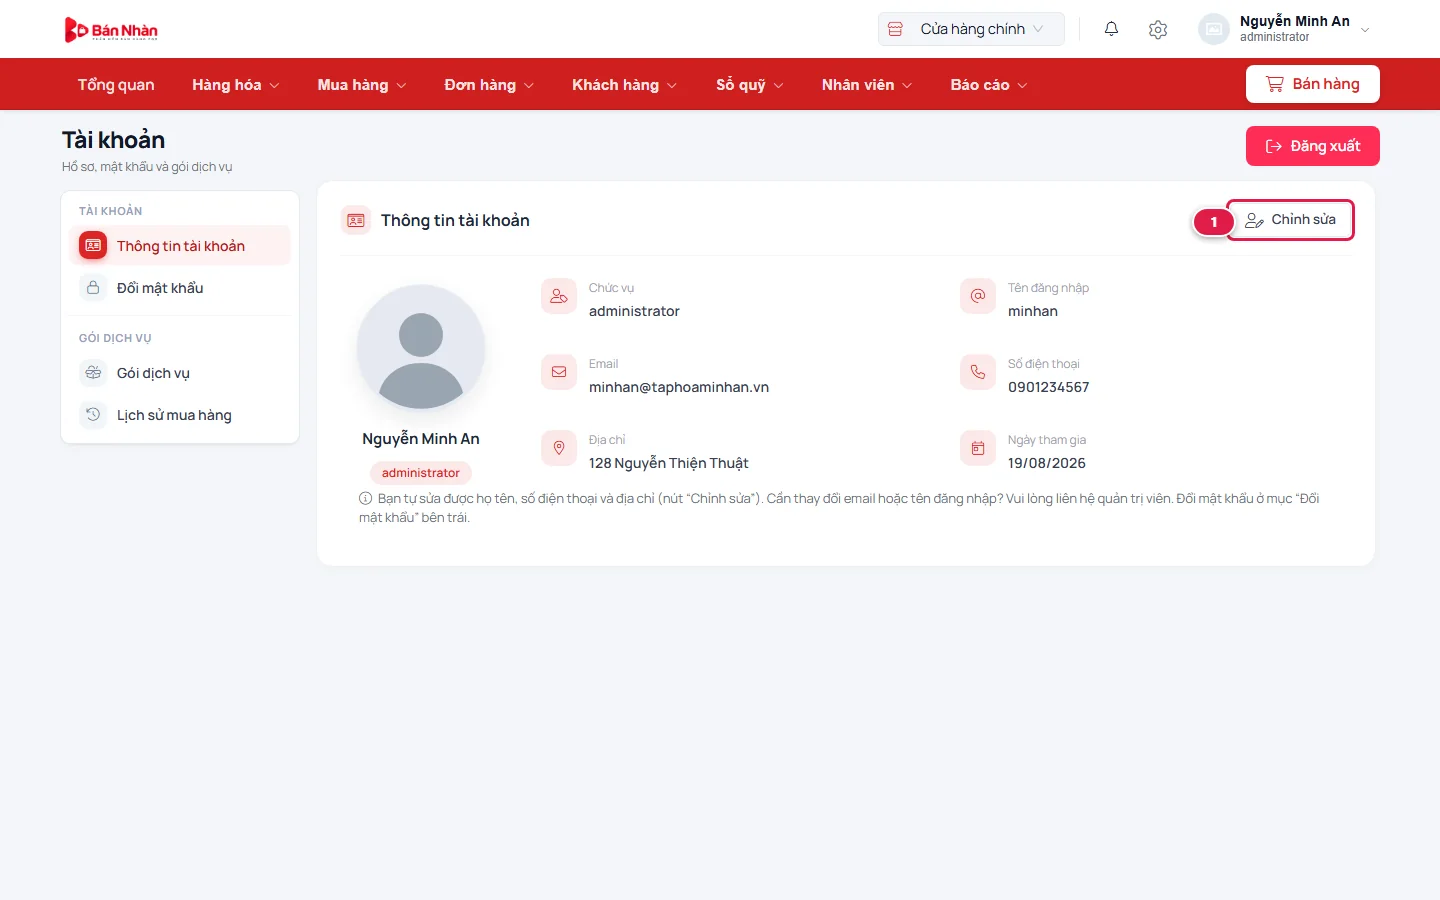The width and height of the screenshot is (1440, 900).
Task: Expand the Hàng hóa menu
Action: (x=236, y=85)
